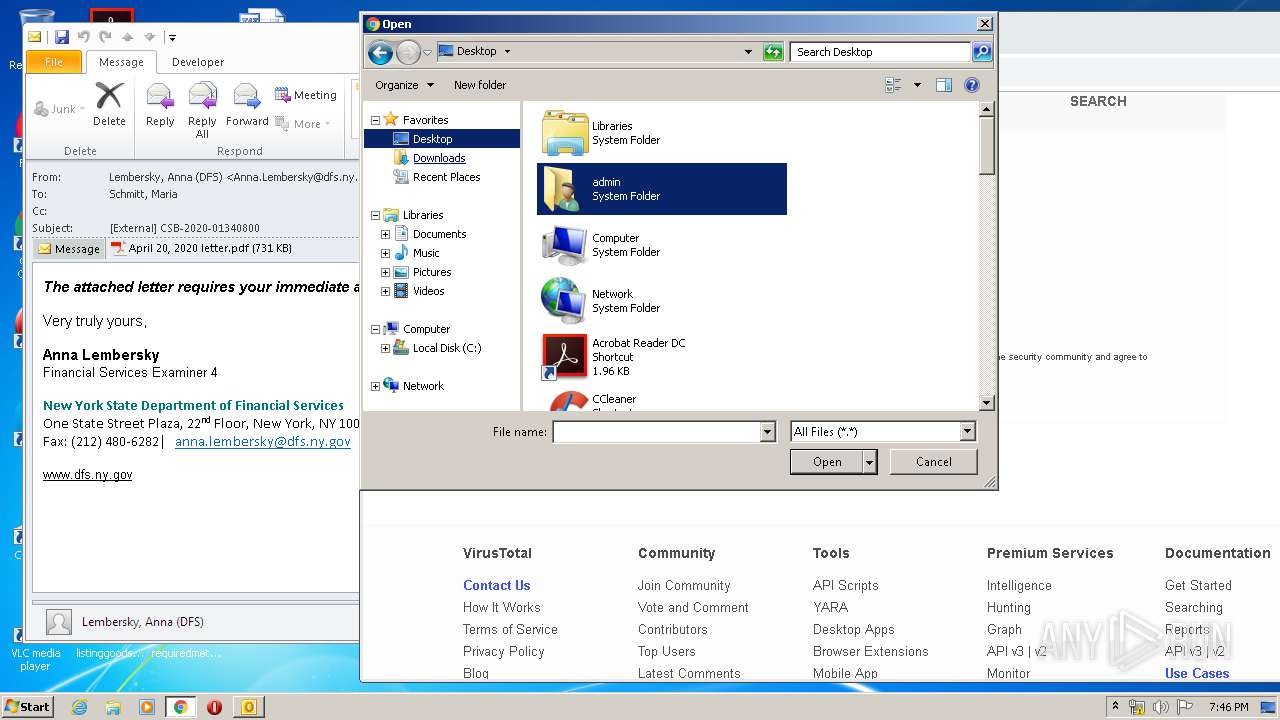
Task: Click file list scrollbar down arrow
Action: coord(986,402)
